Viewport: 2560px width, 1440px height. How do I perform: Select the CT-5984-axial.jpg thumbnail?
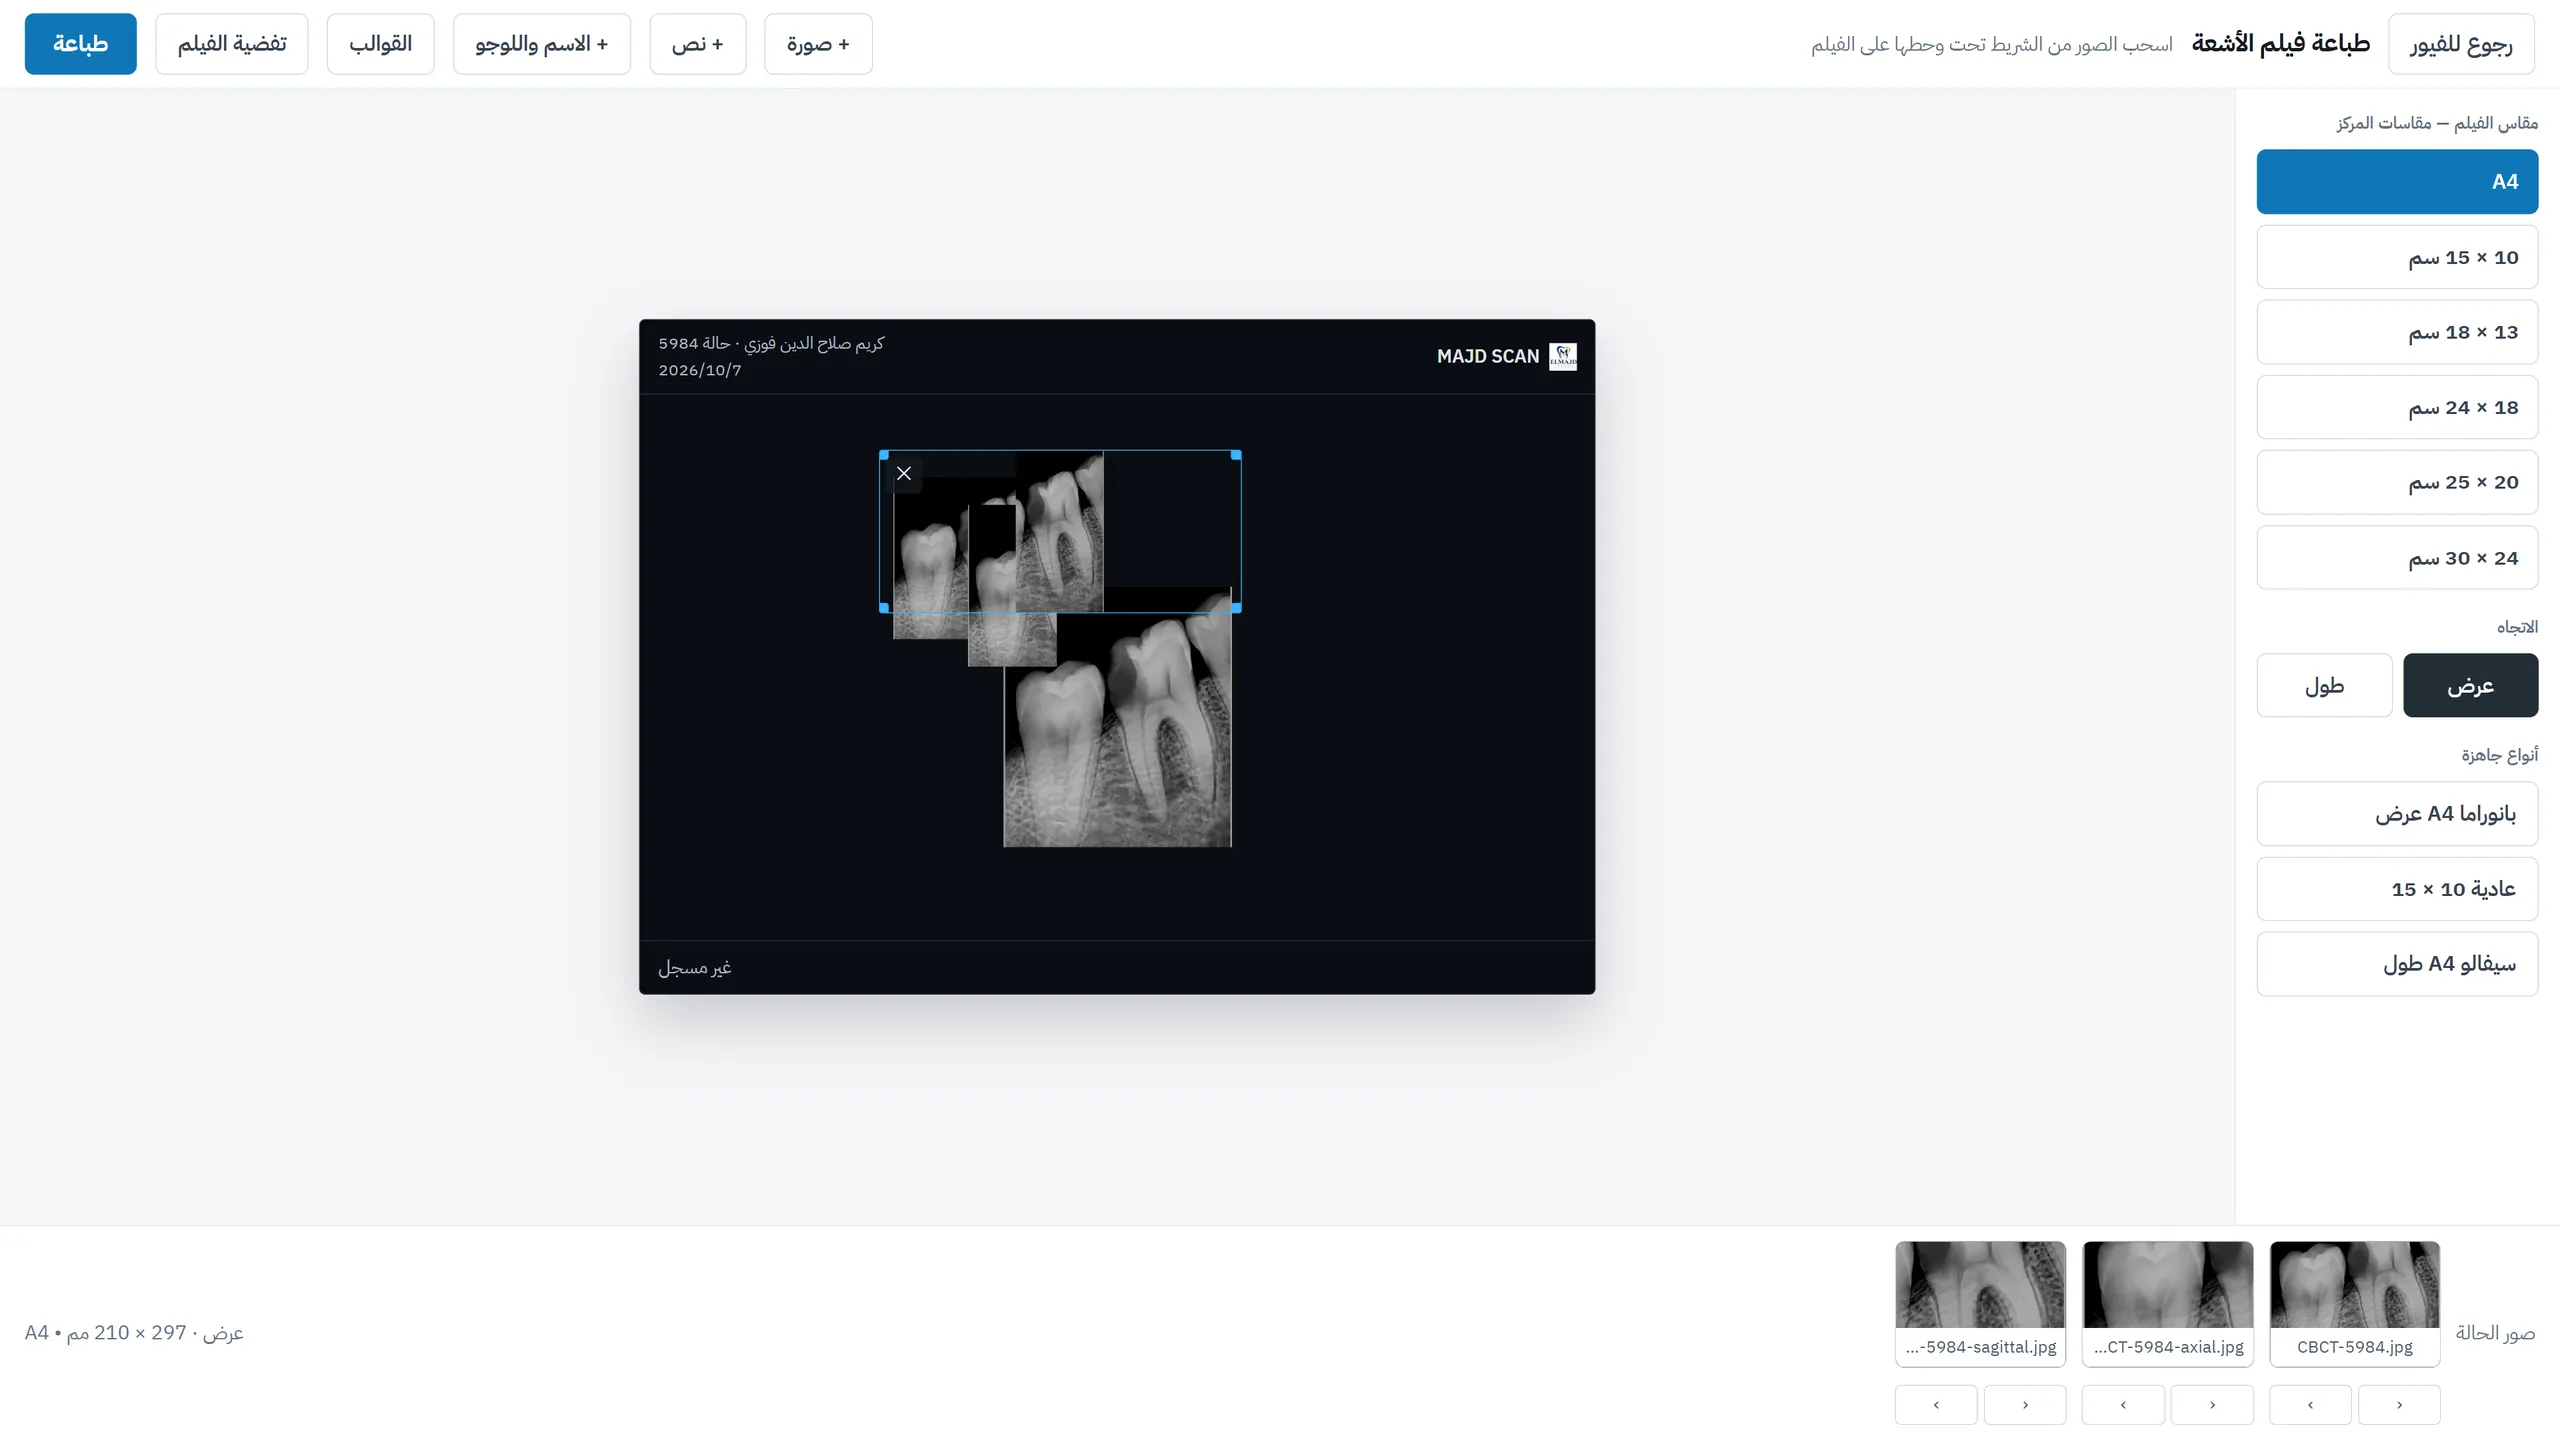pos(2168,1304)
